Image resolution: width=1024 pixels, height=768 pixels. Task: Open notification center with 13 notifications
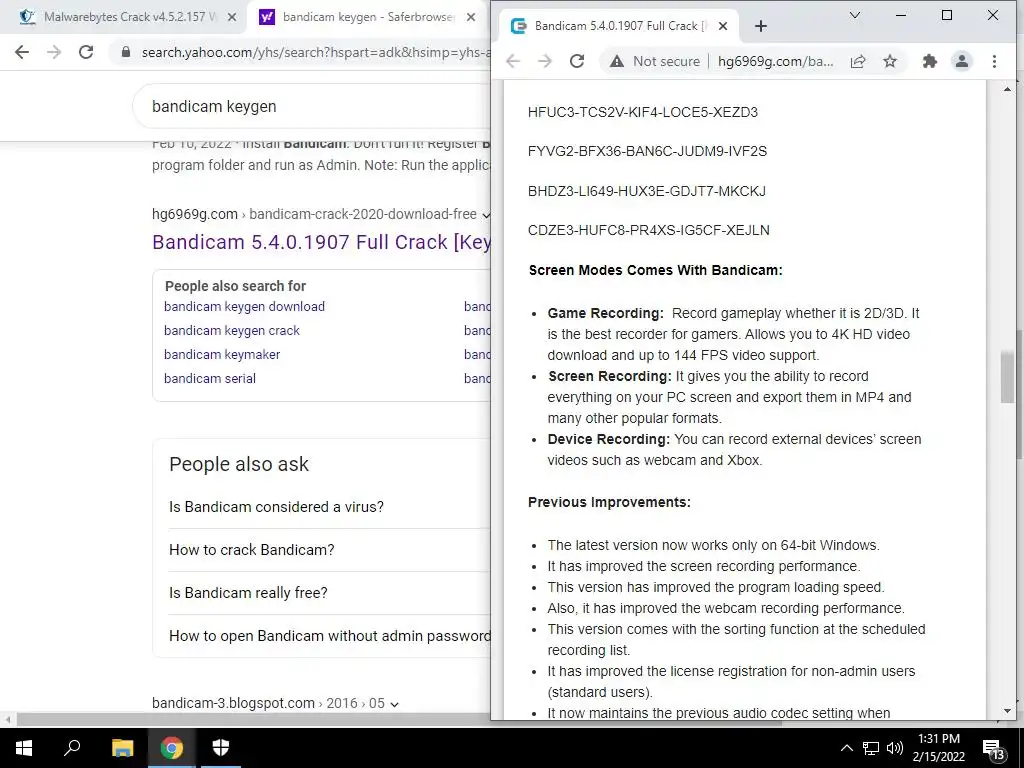(994, 748)
